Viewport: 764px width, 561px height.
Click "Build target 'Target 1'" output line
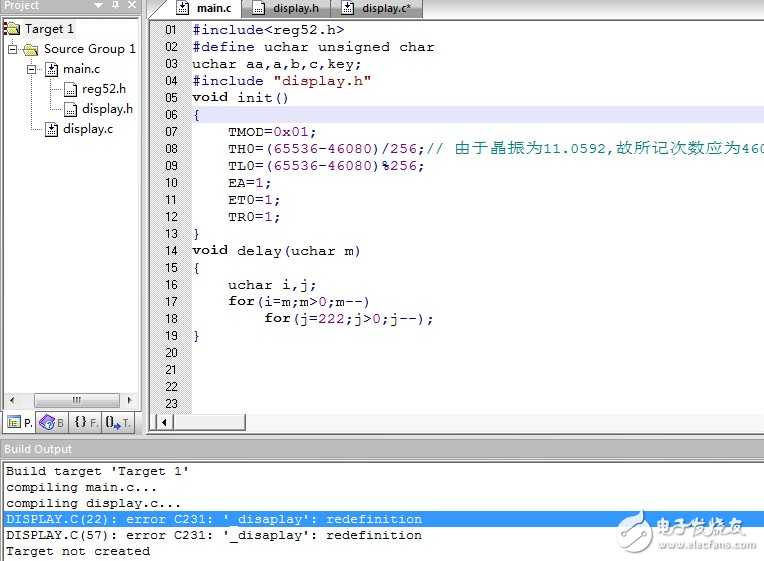point(97,471)
